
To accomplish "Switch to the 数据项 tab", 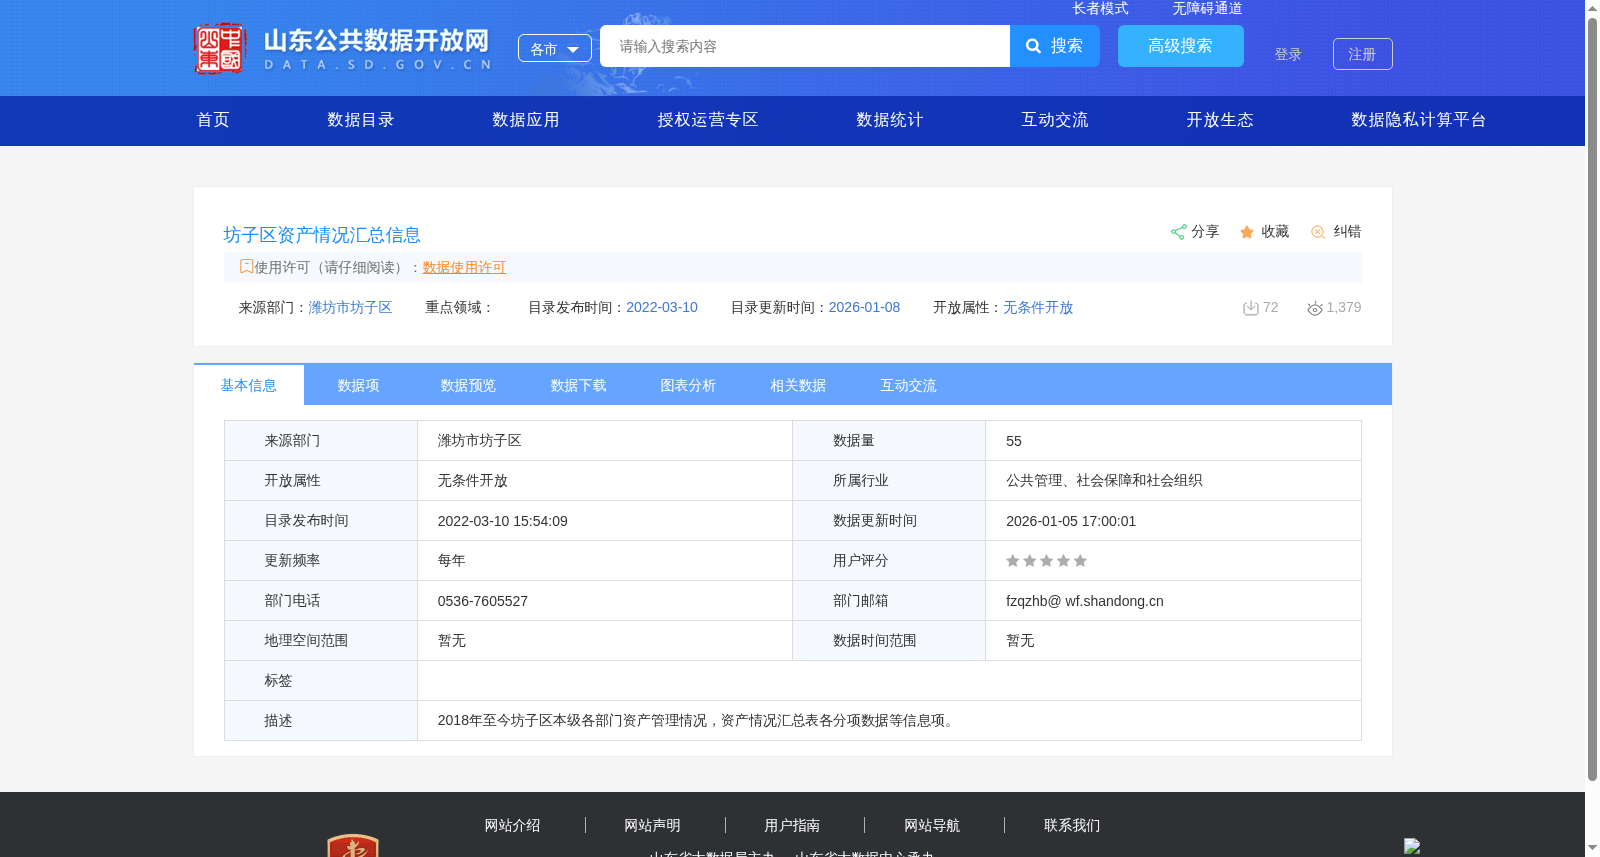I will pyautogui.click(x=359, y=385).
